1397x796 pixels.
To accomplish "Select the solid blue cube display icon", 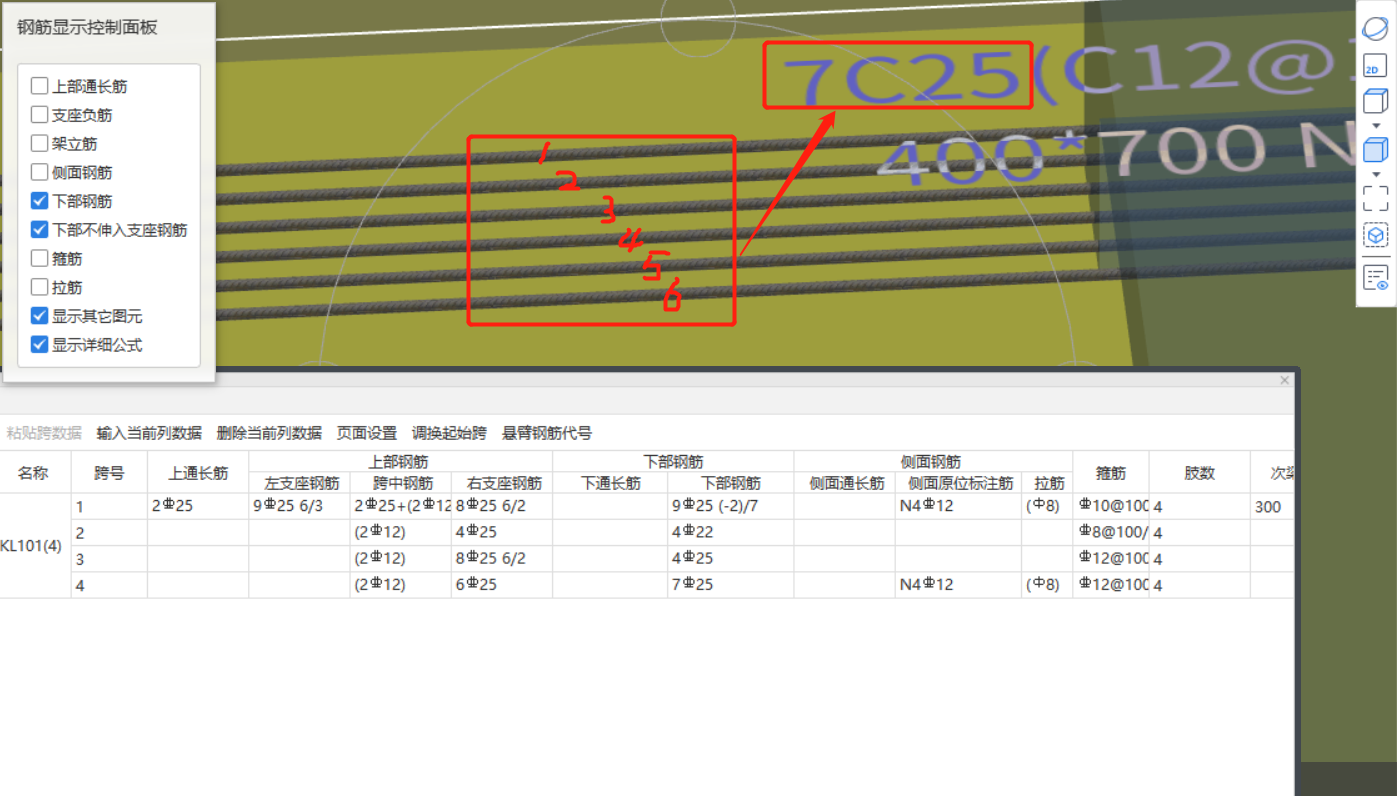I will tap(1375, 151).
